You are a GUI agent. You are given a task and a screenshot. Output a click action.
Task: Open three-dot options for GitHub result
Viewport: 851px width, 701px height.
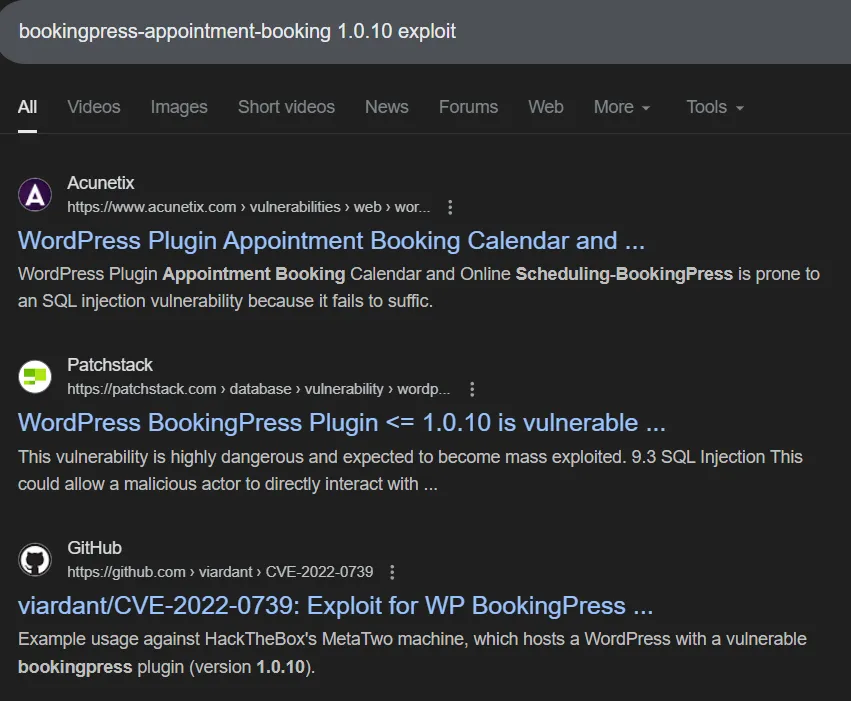click(x=392, y=572)
